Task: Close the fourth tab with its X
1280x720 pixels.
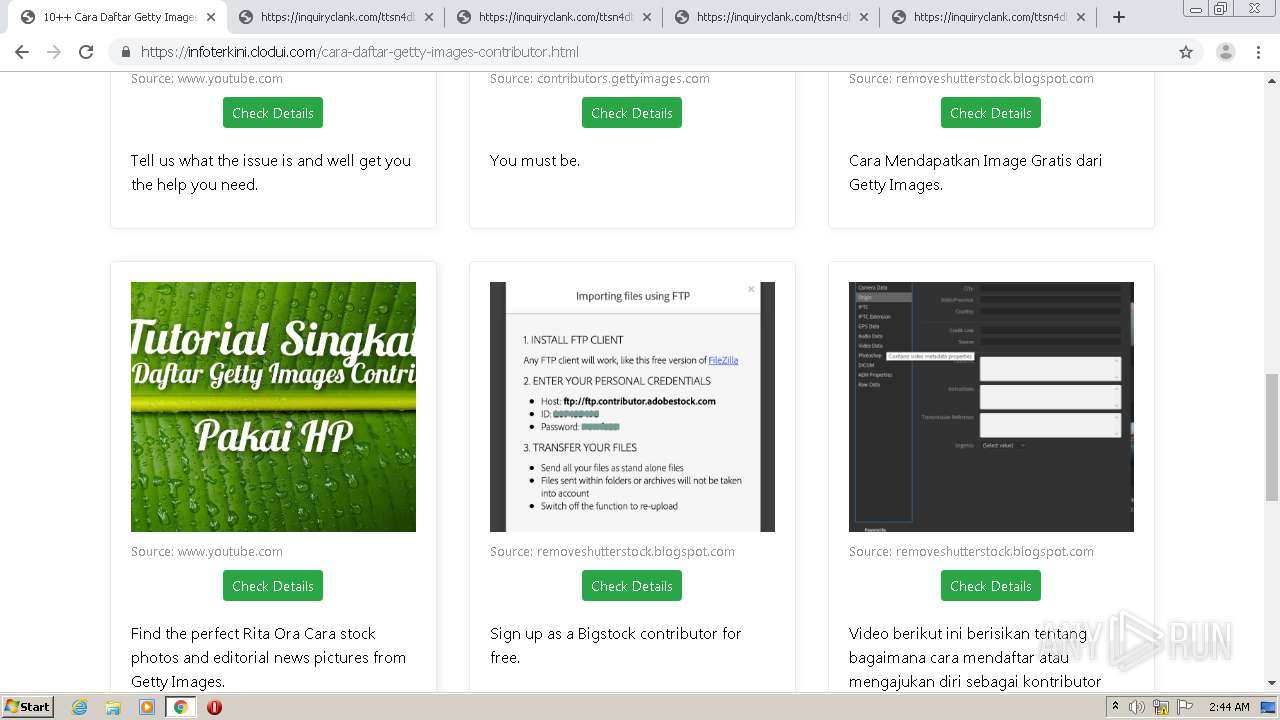Action: [864, 17]
